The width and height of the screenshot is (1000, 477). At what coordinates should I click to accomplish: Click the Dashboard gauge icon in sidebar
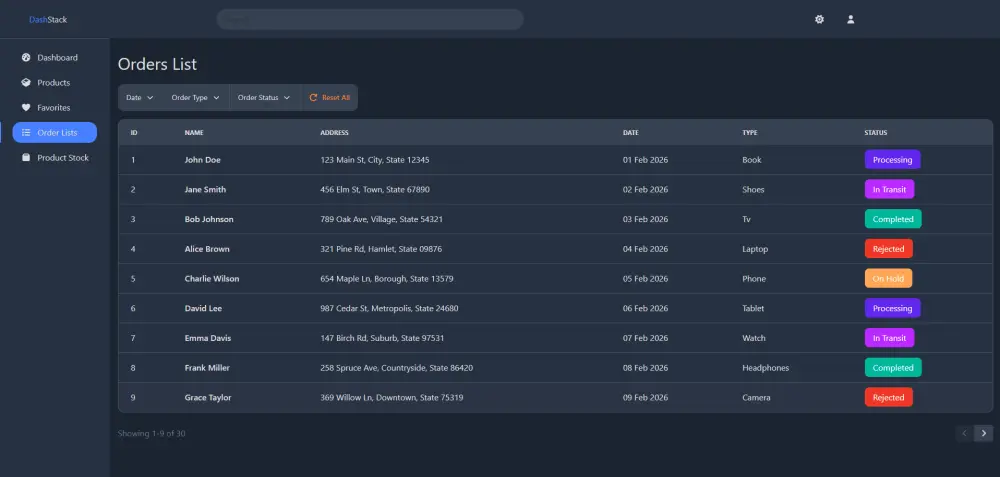26,57
